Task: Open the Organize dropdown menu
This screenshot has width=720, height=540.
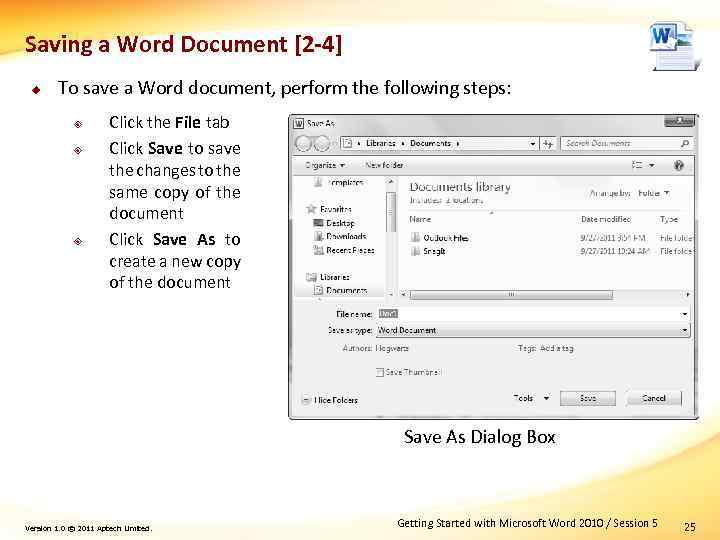Action: point(325,165)
